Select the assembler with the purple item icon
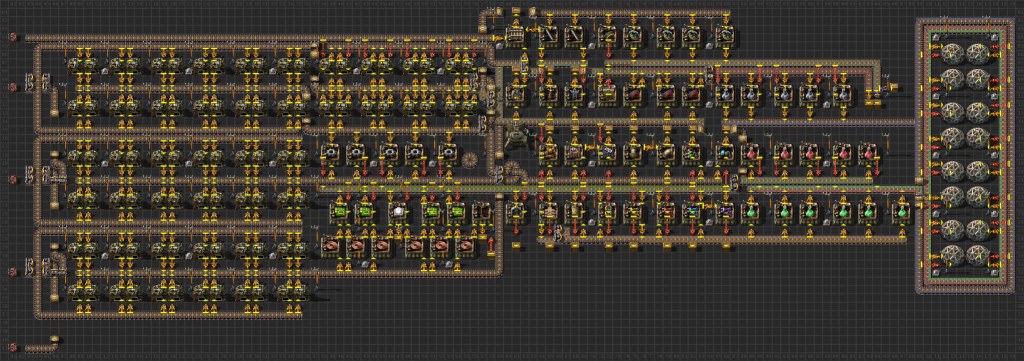This screenshot has height=361, width=1024. point(725,212)
